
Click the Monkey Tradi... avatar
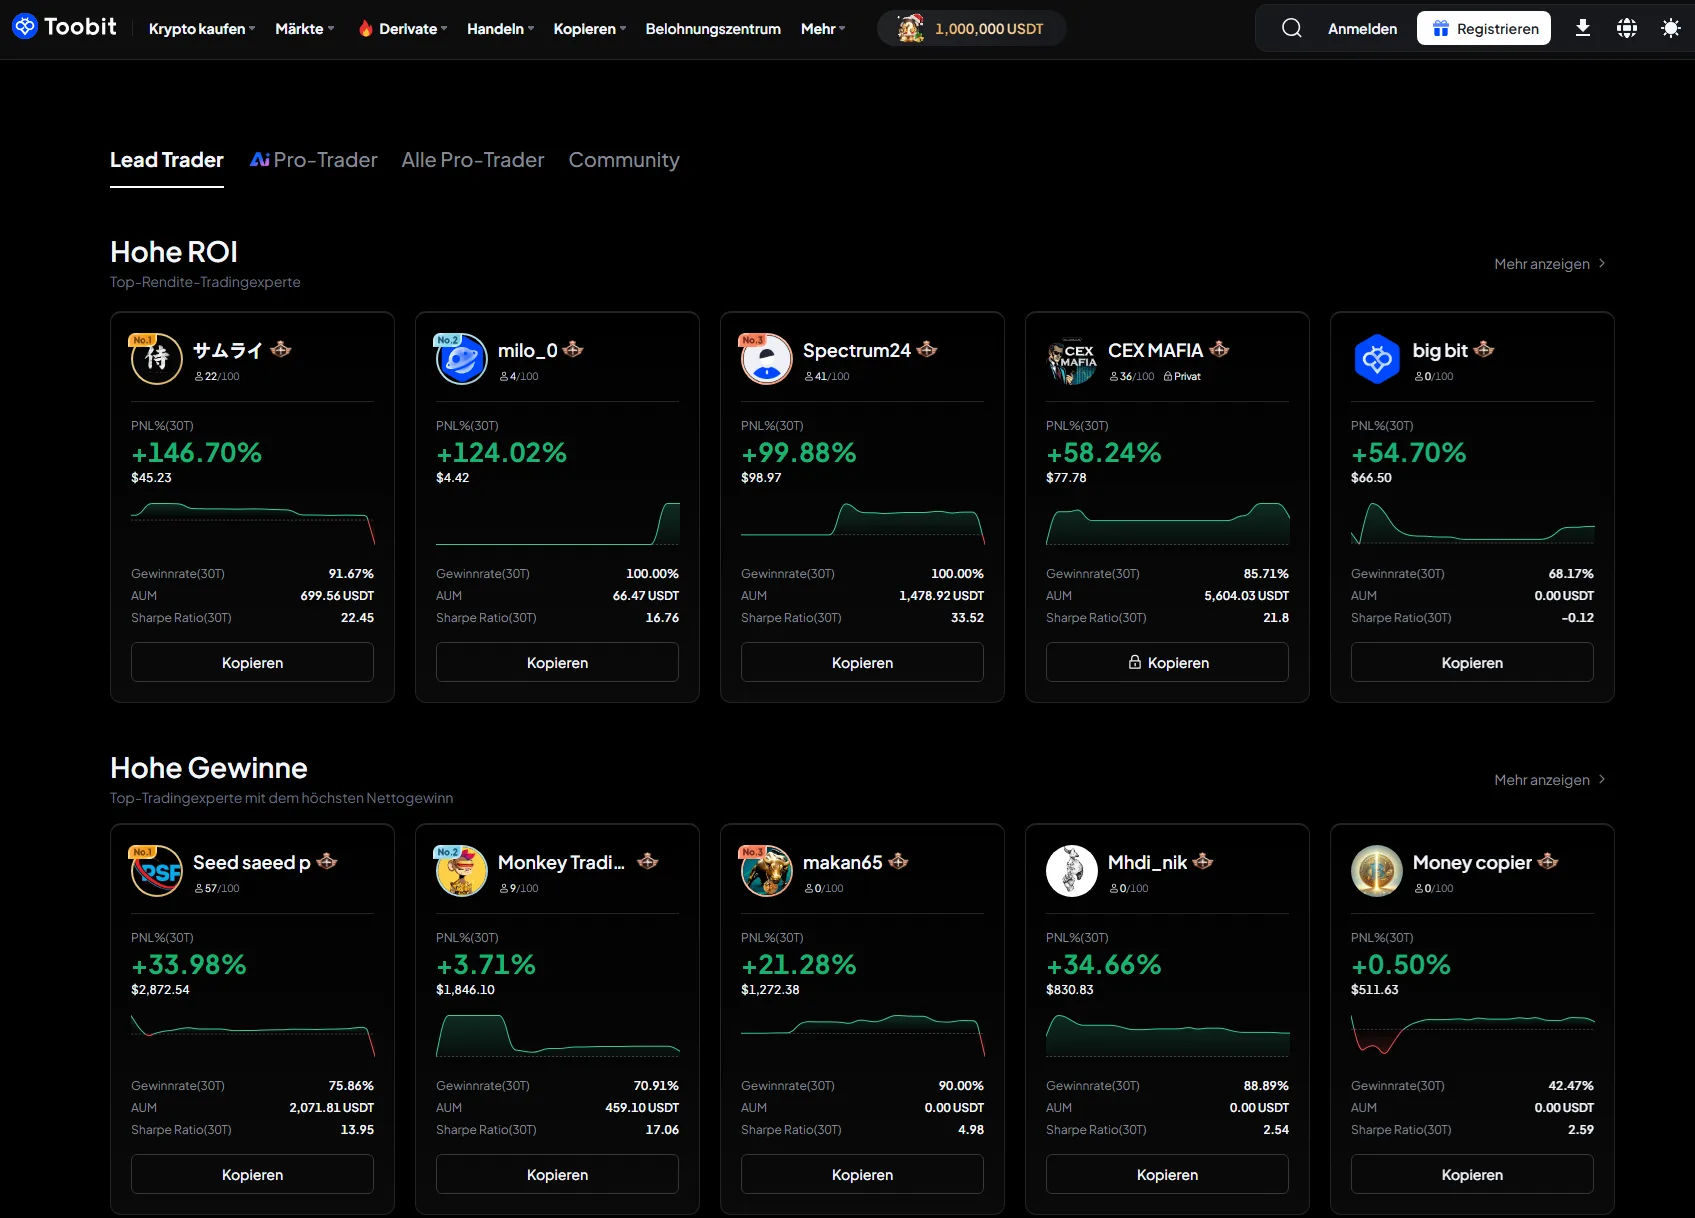[462, 870]
